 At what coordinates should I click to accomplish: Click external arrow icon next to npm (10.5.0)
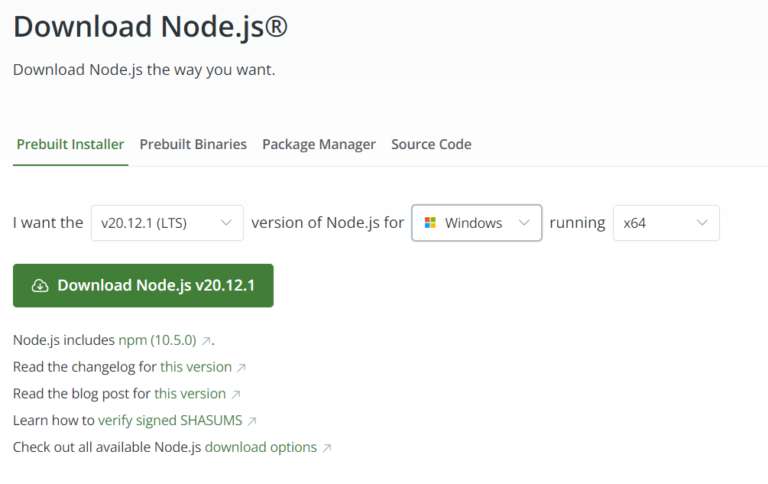click(206, 341)
